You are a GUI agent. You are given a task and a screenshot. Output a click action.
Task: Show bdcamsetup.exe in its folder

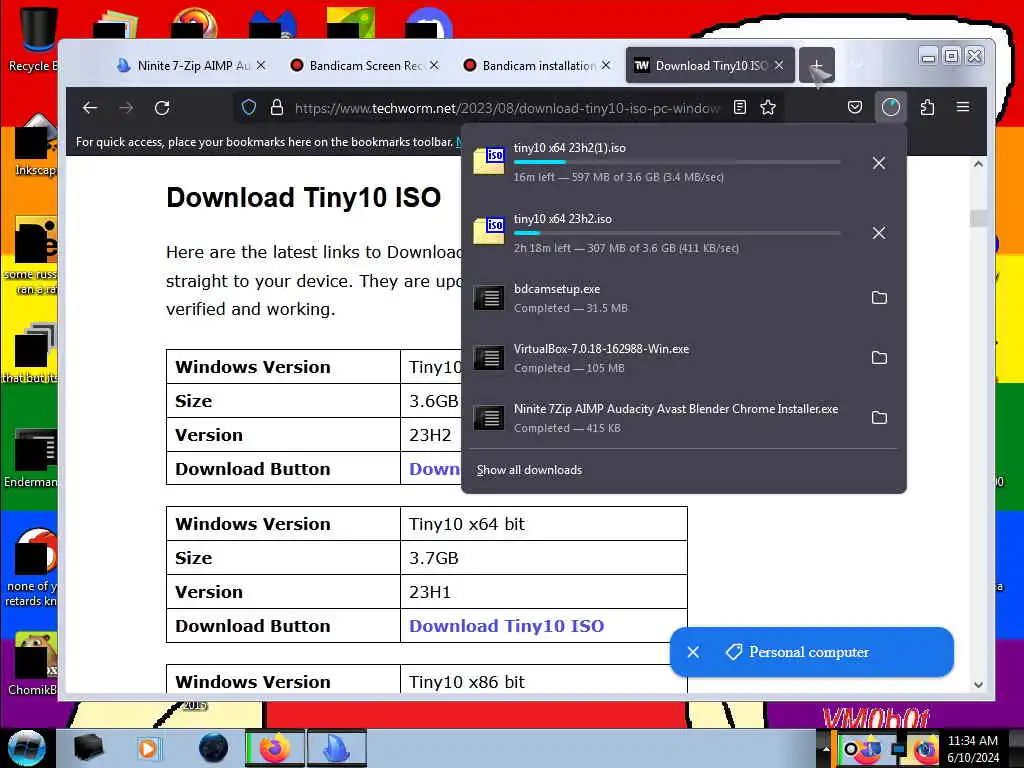pos(880,298)
